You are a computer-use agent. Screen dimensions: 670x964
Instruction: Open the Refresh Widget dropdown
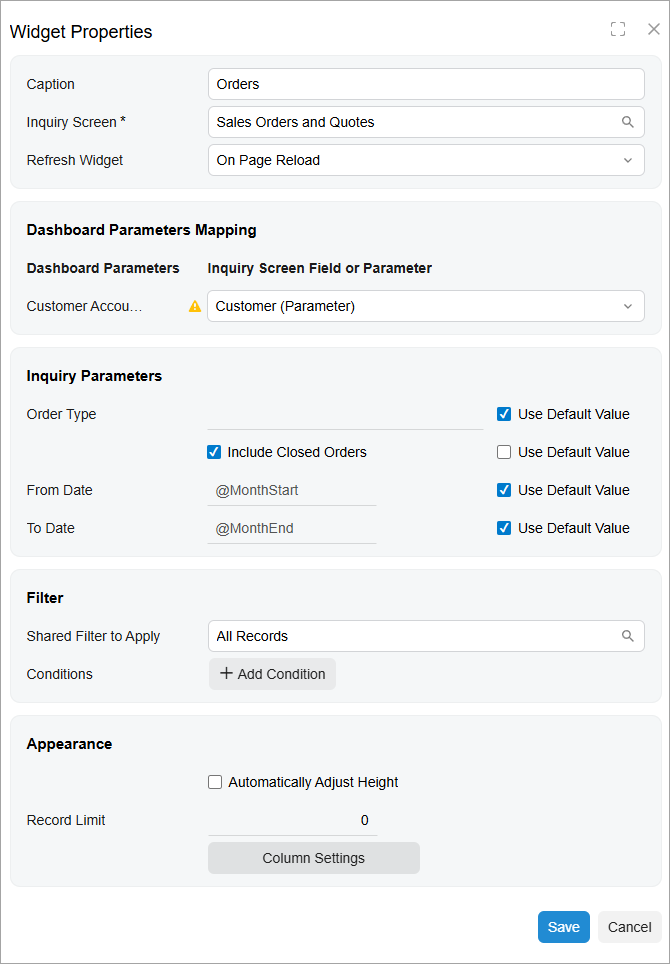(426, 160)
